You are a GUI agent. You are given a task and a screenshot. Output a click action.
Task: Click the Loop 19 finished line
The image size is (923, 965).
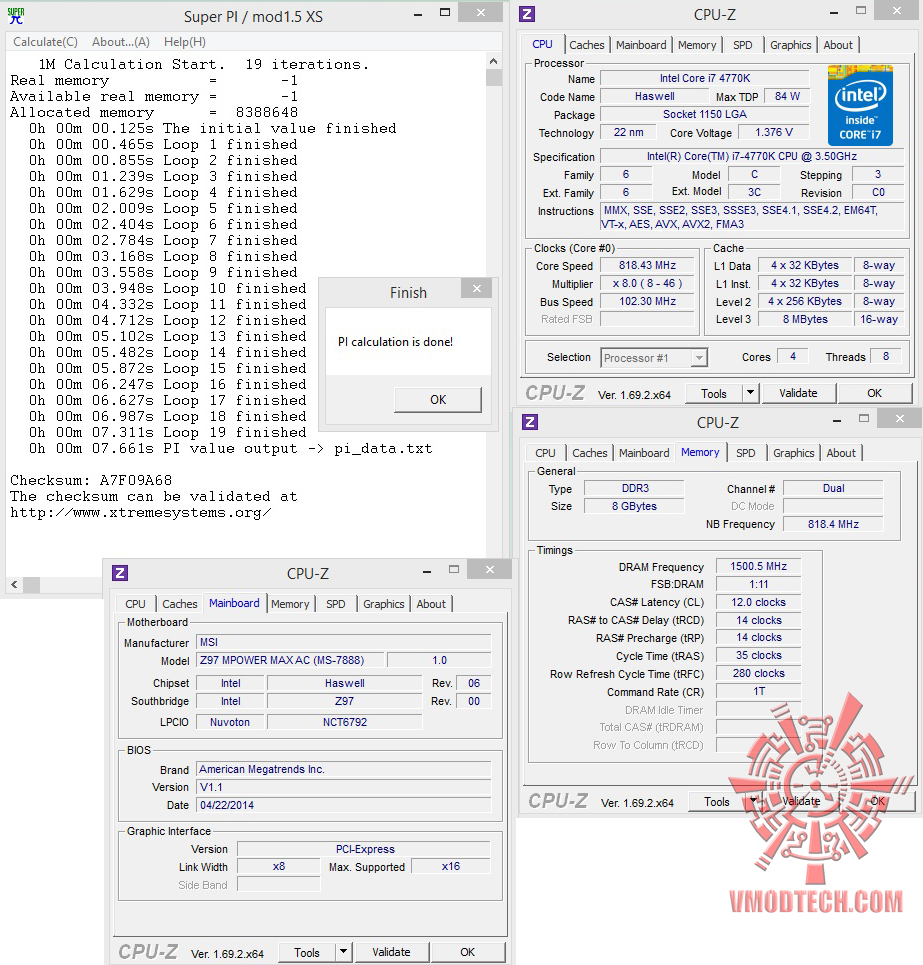tap(167, 433)
